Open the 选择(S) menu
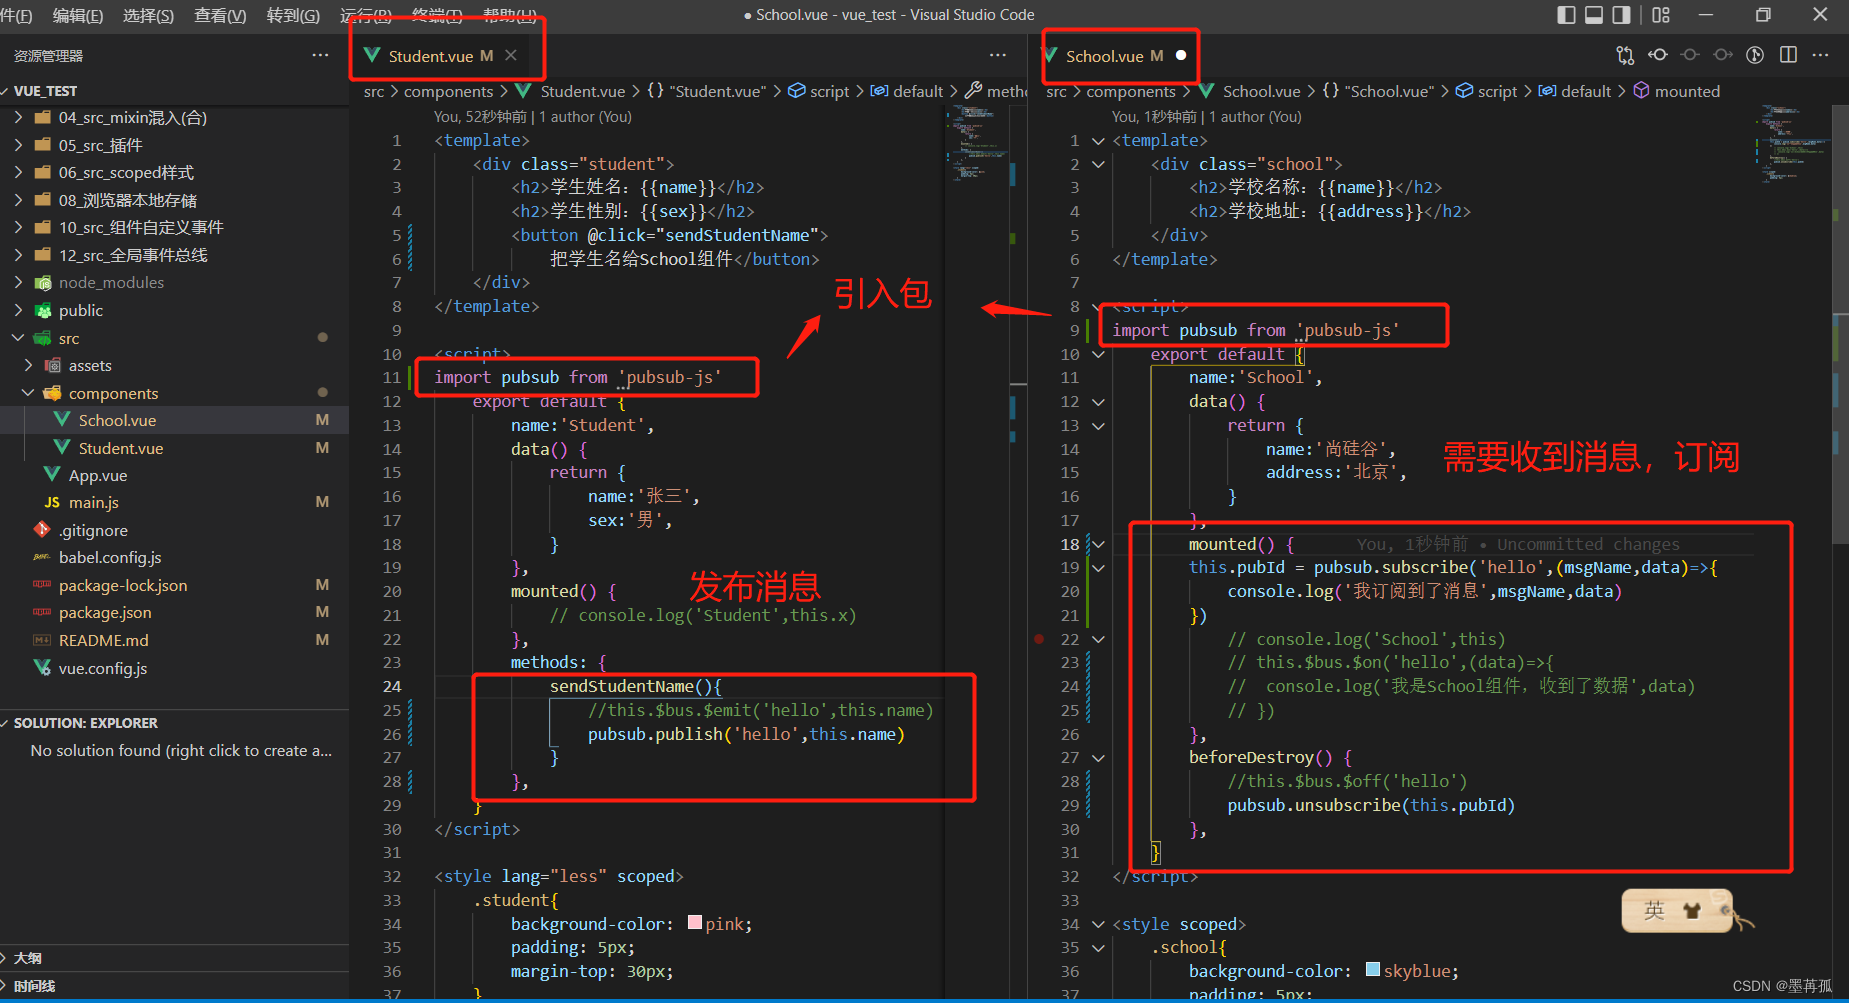Image resolution: width=1849 pixels, height=1003 pixels. (x=148, y=15)
